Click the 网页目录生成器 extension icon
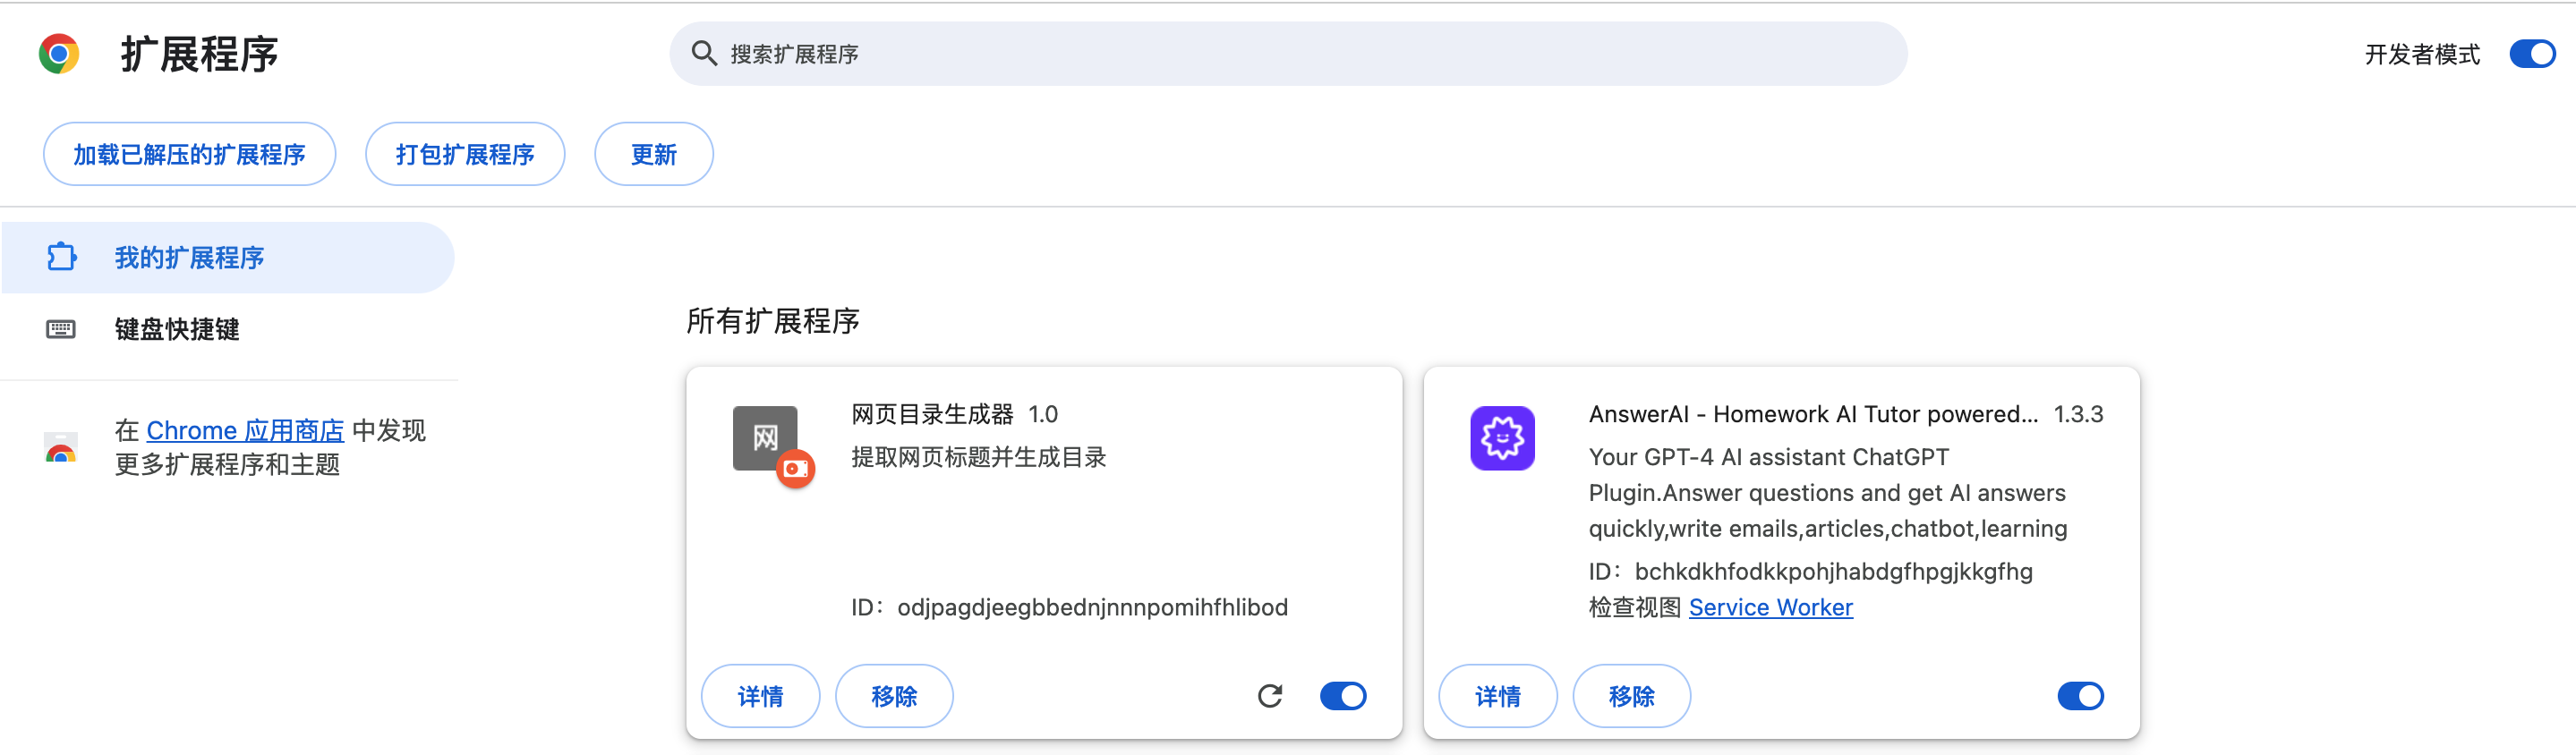 click(766, 438)
